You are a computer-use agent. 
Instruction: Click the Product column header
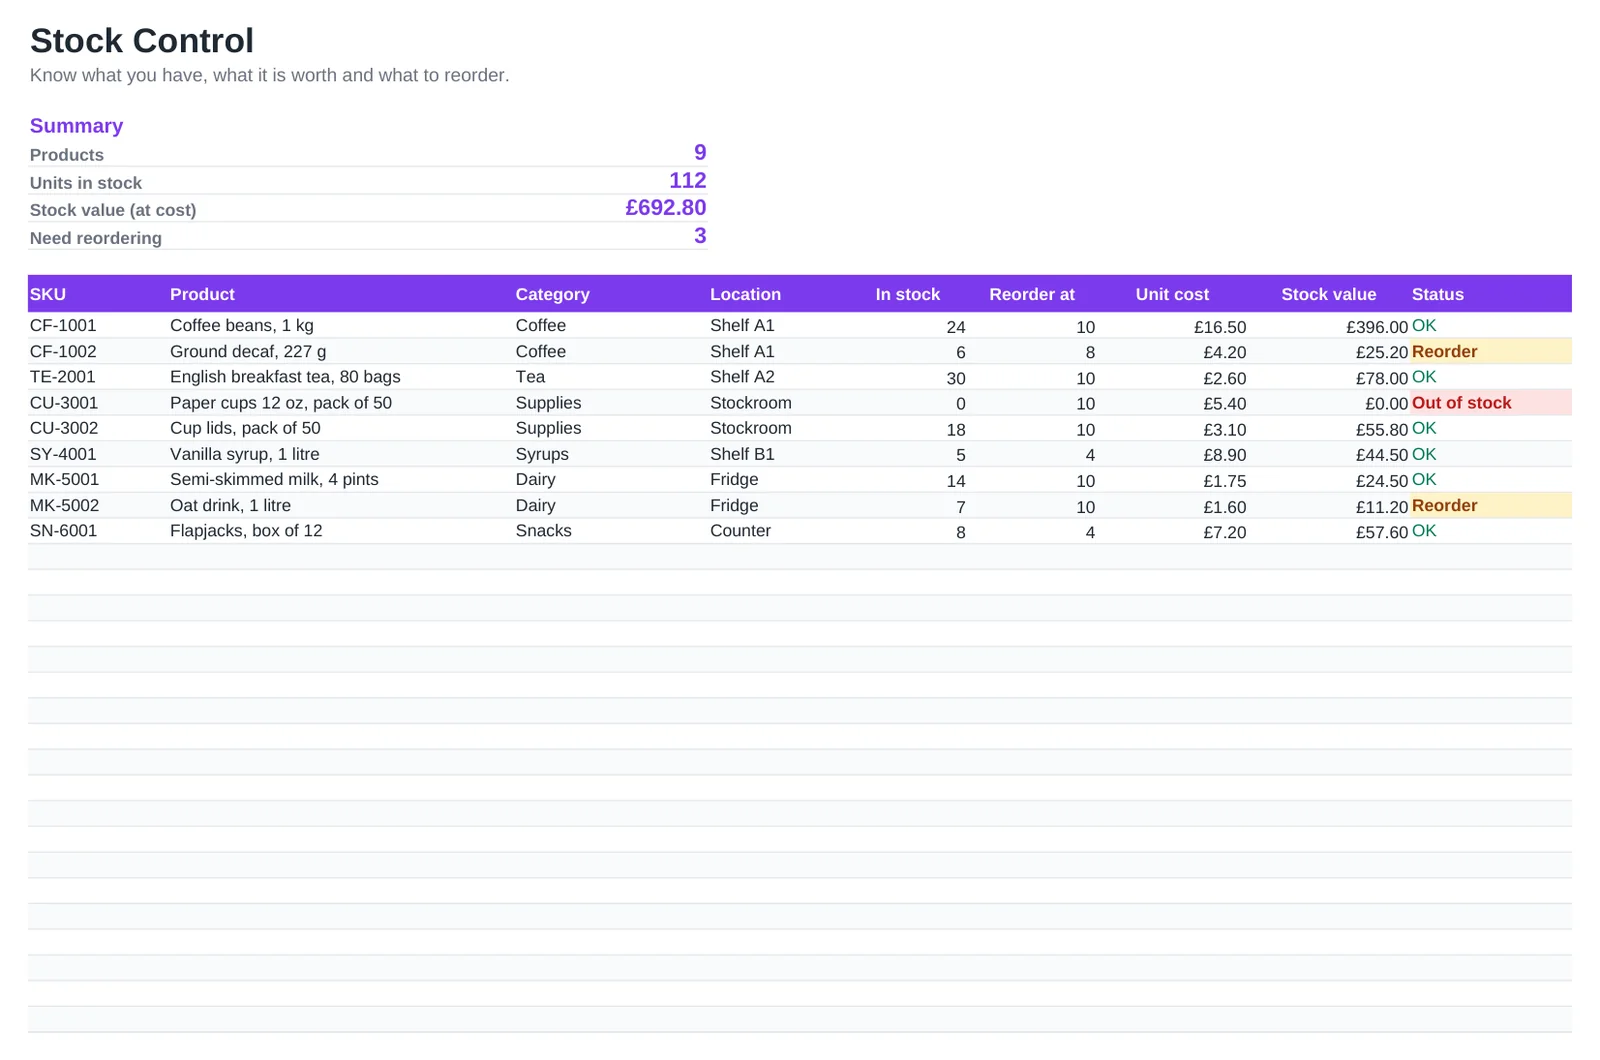[x=202, y=294]
